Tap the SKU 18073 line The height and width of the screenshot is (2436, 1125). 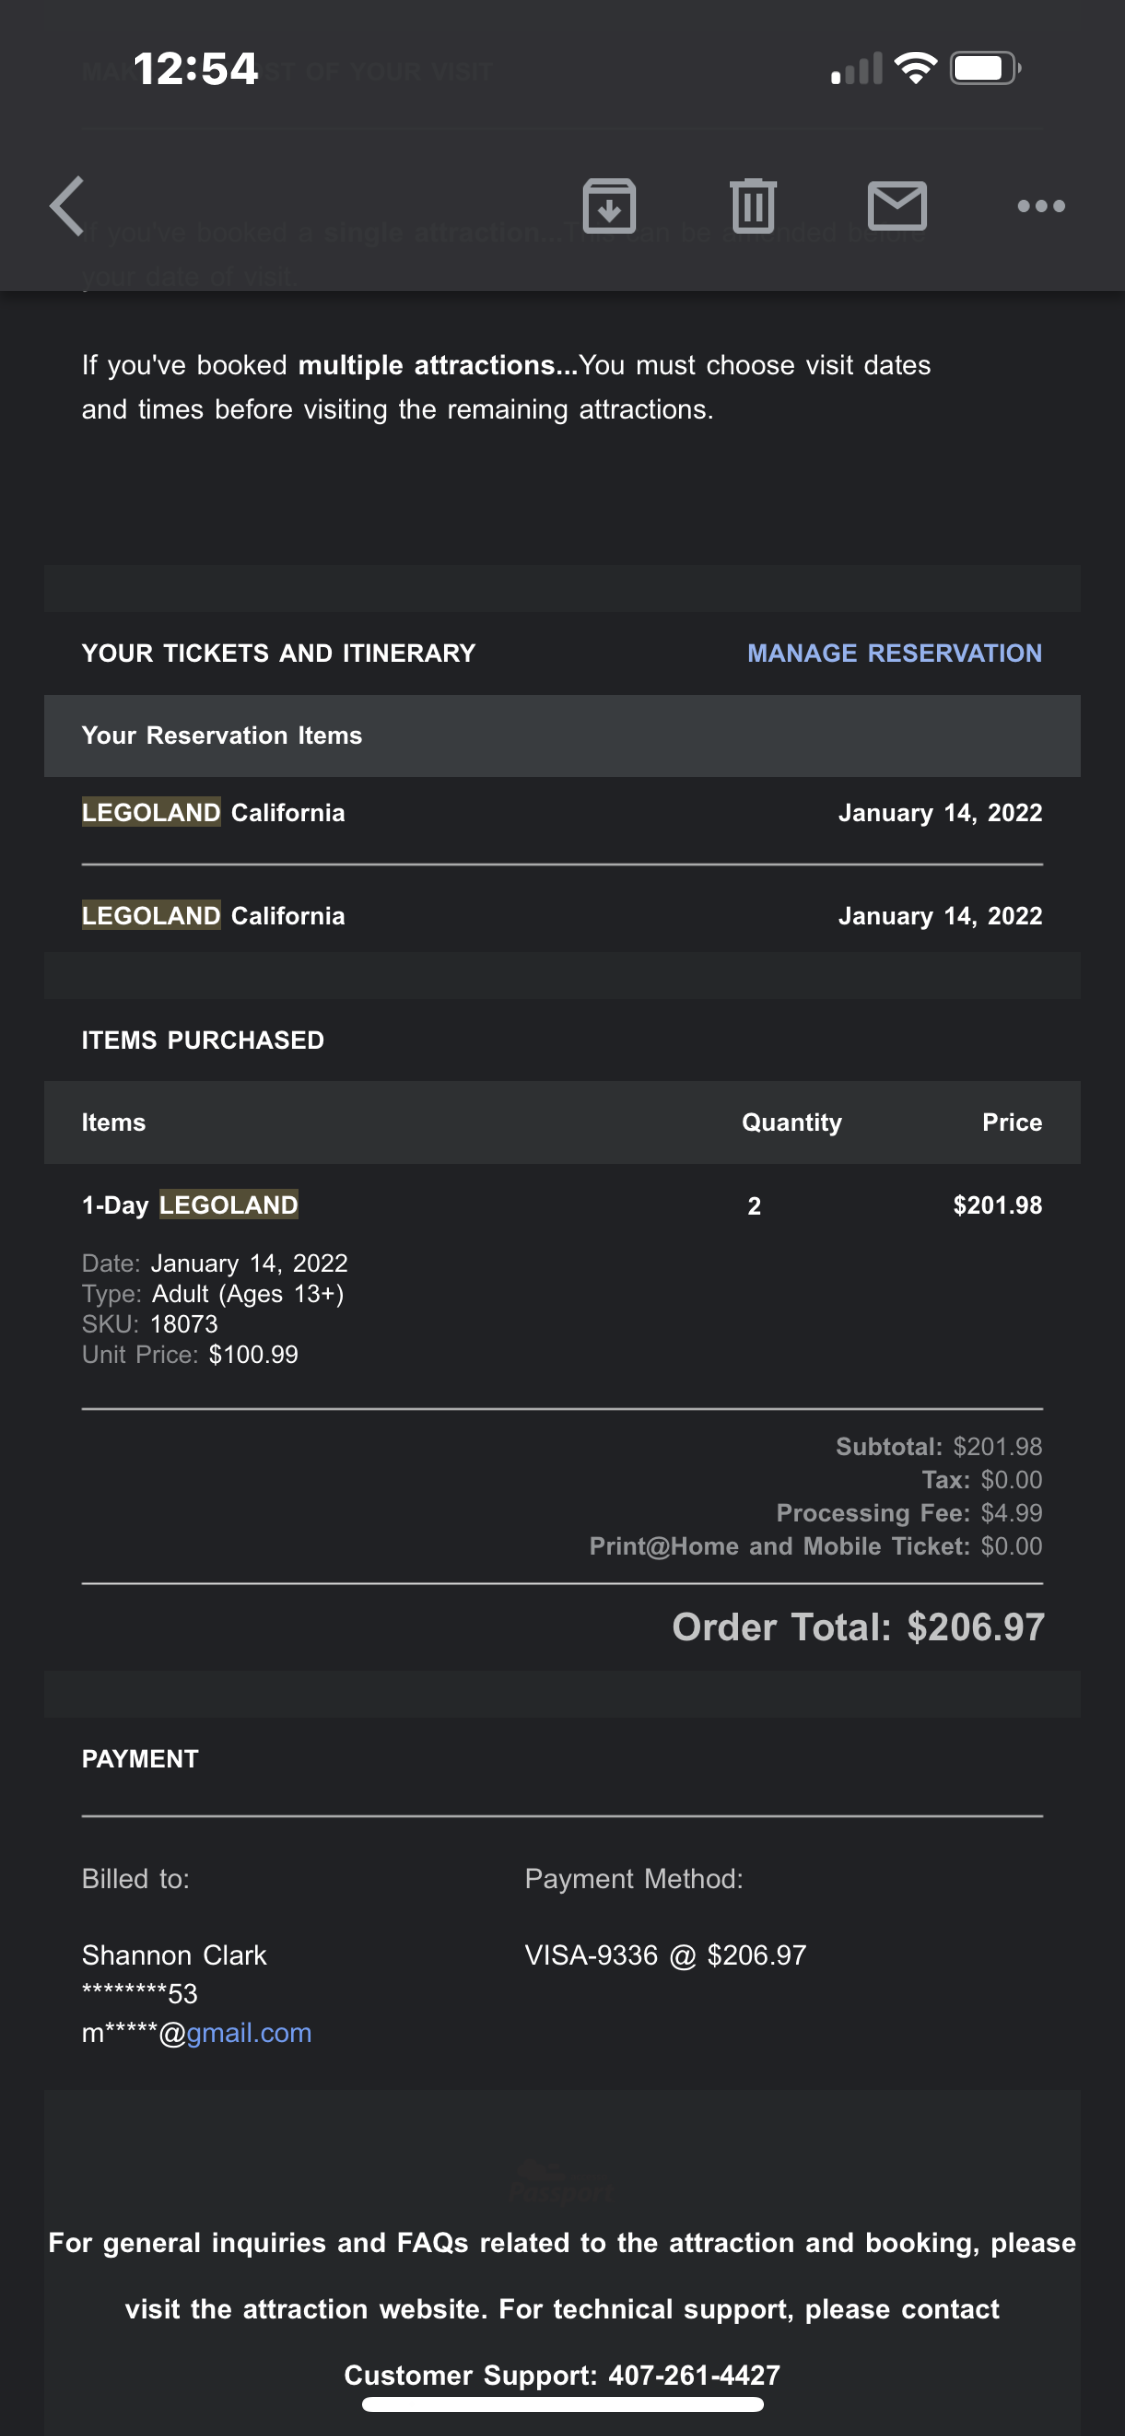coord(150,1324)
